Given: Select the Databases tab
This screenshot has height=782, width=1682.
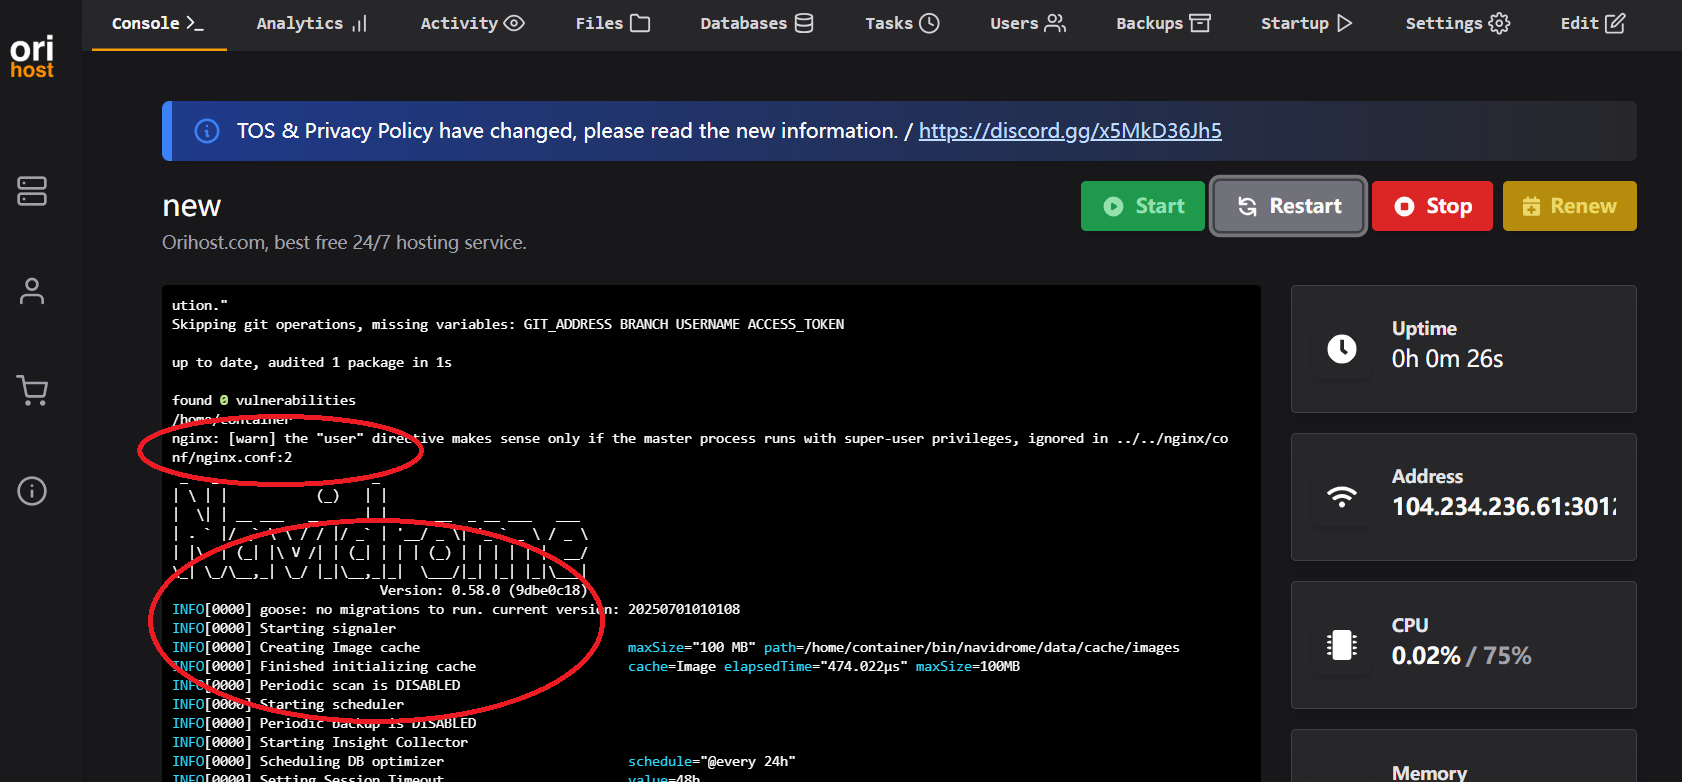Looking at the screenshot, I should coord(756,24).
